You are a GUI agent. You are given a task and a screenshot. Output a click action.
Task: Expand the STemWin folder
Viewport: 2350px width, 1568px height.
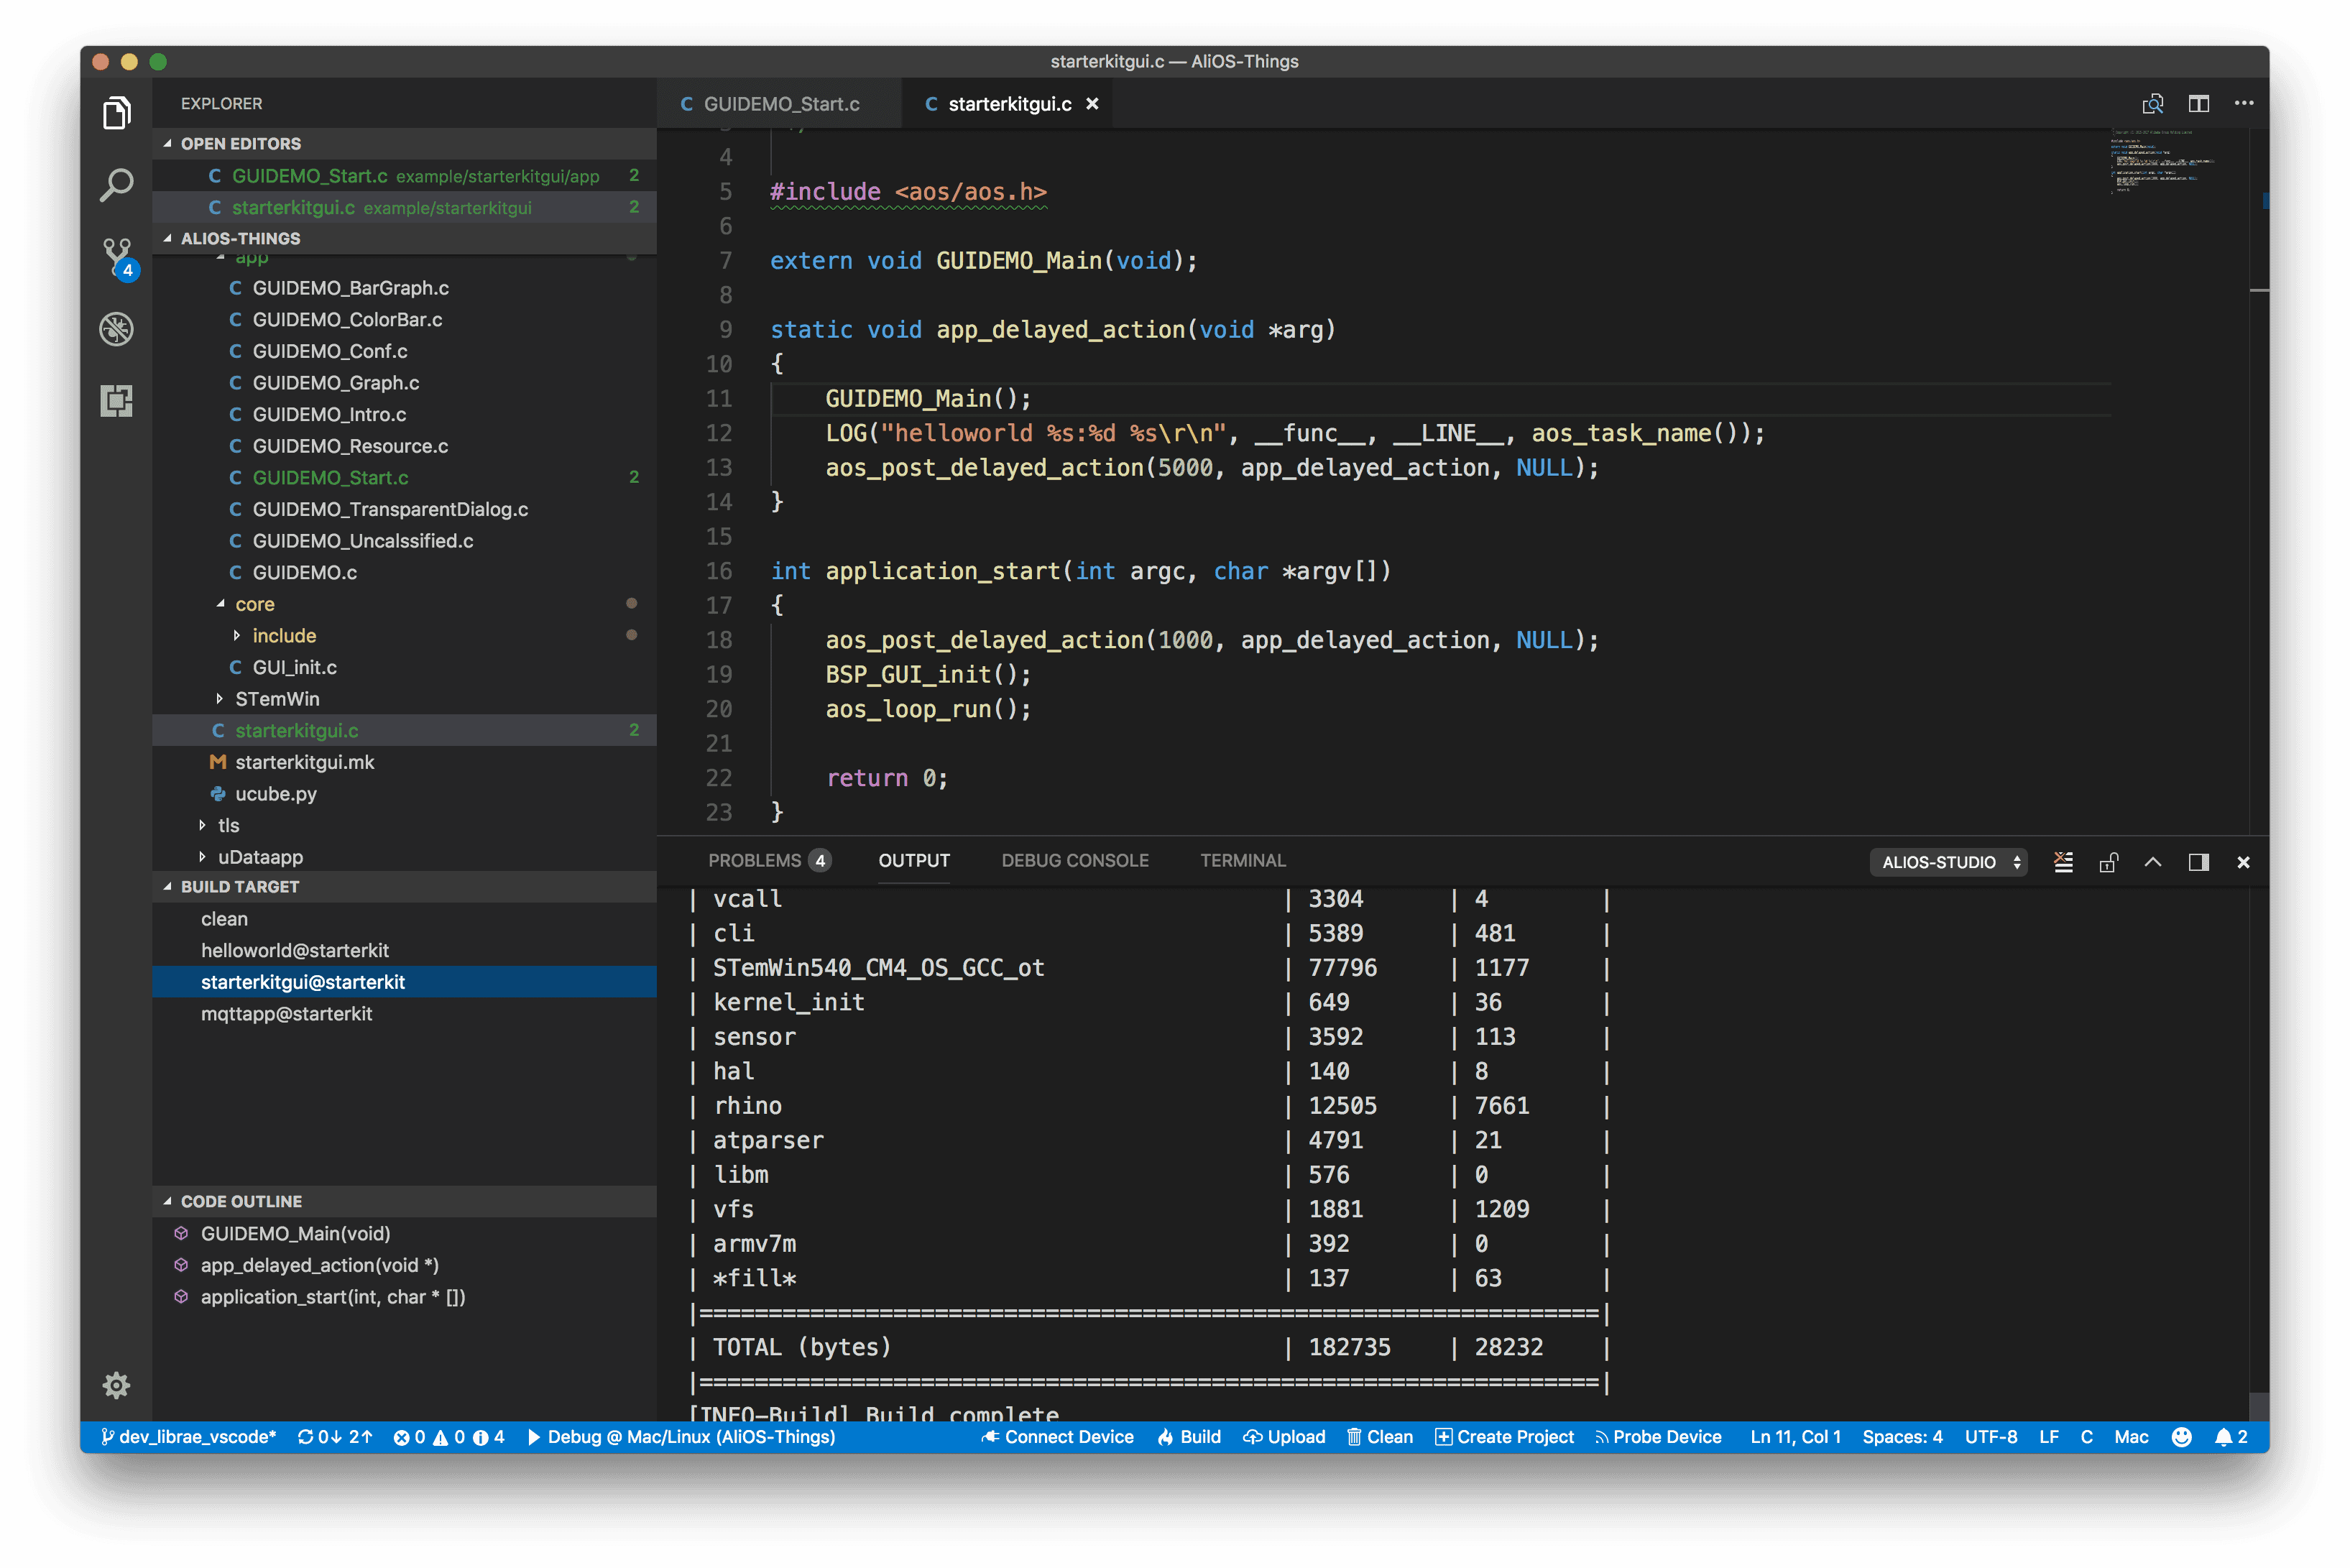coord(277,699)
